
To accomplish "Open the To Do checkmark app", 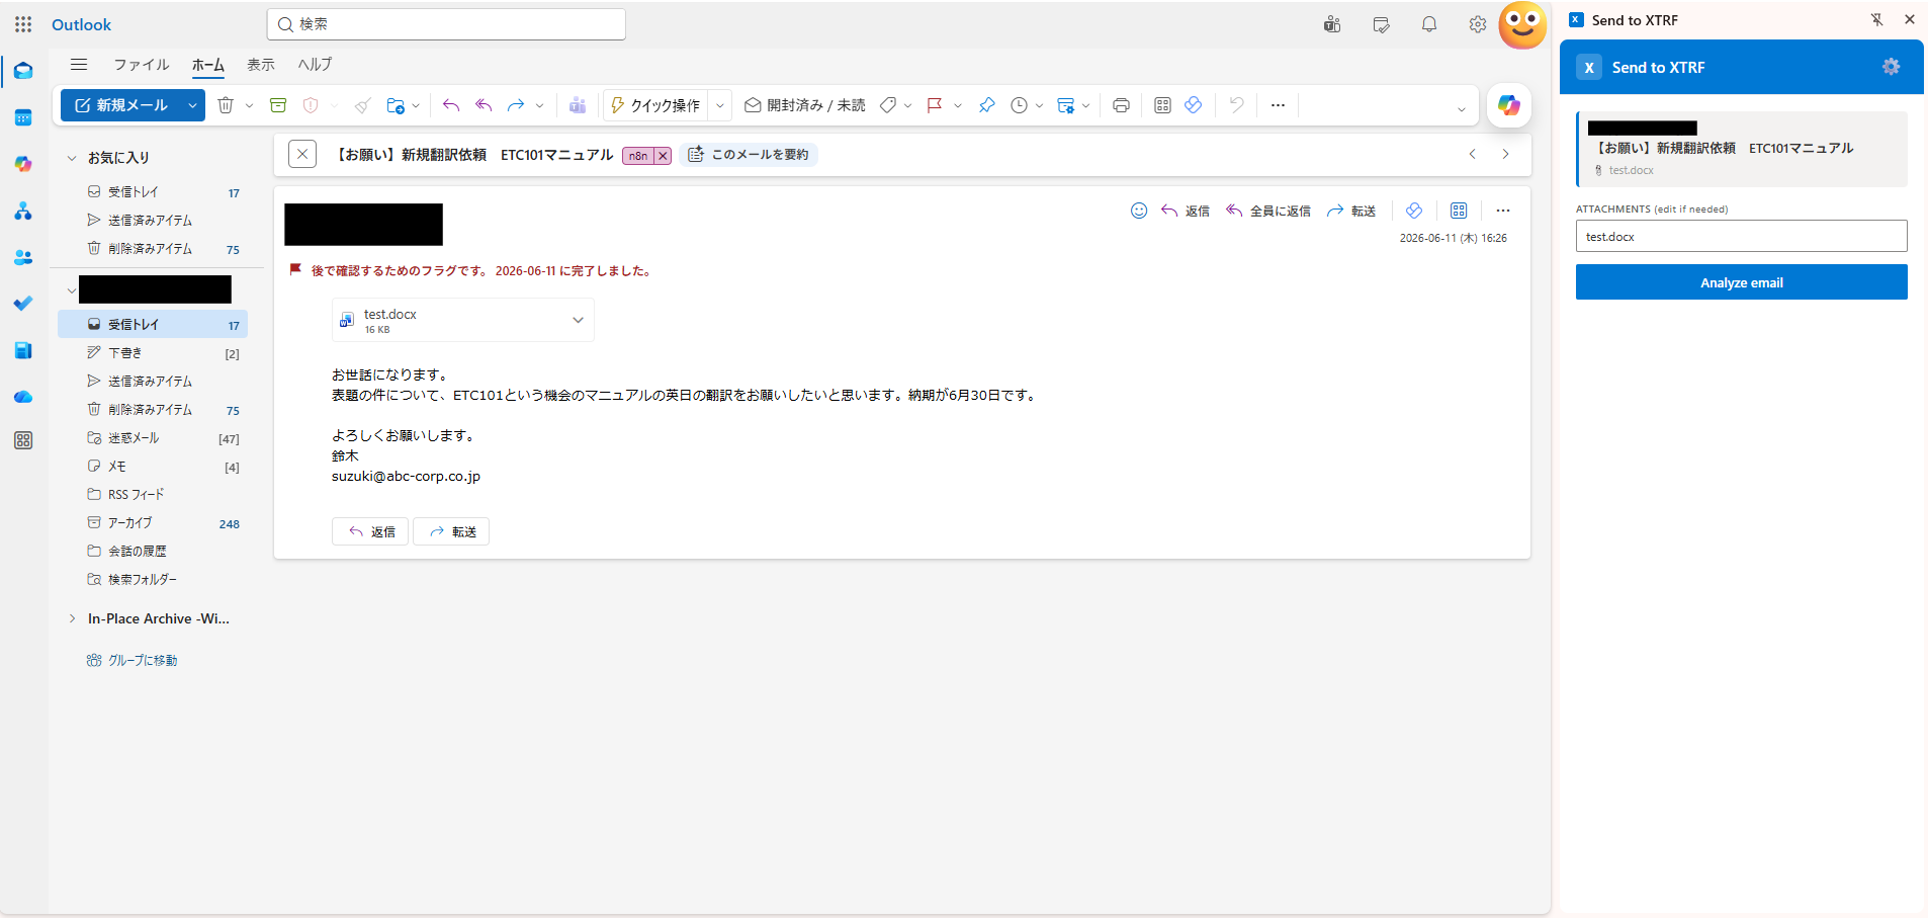I will [x=23, y=303].
